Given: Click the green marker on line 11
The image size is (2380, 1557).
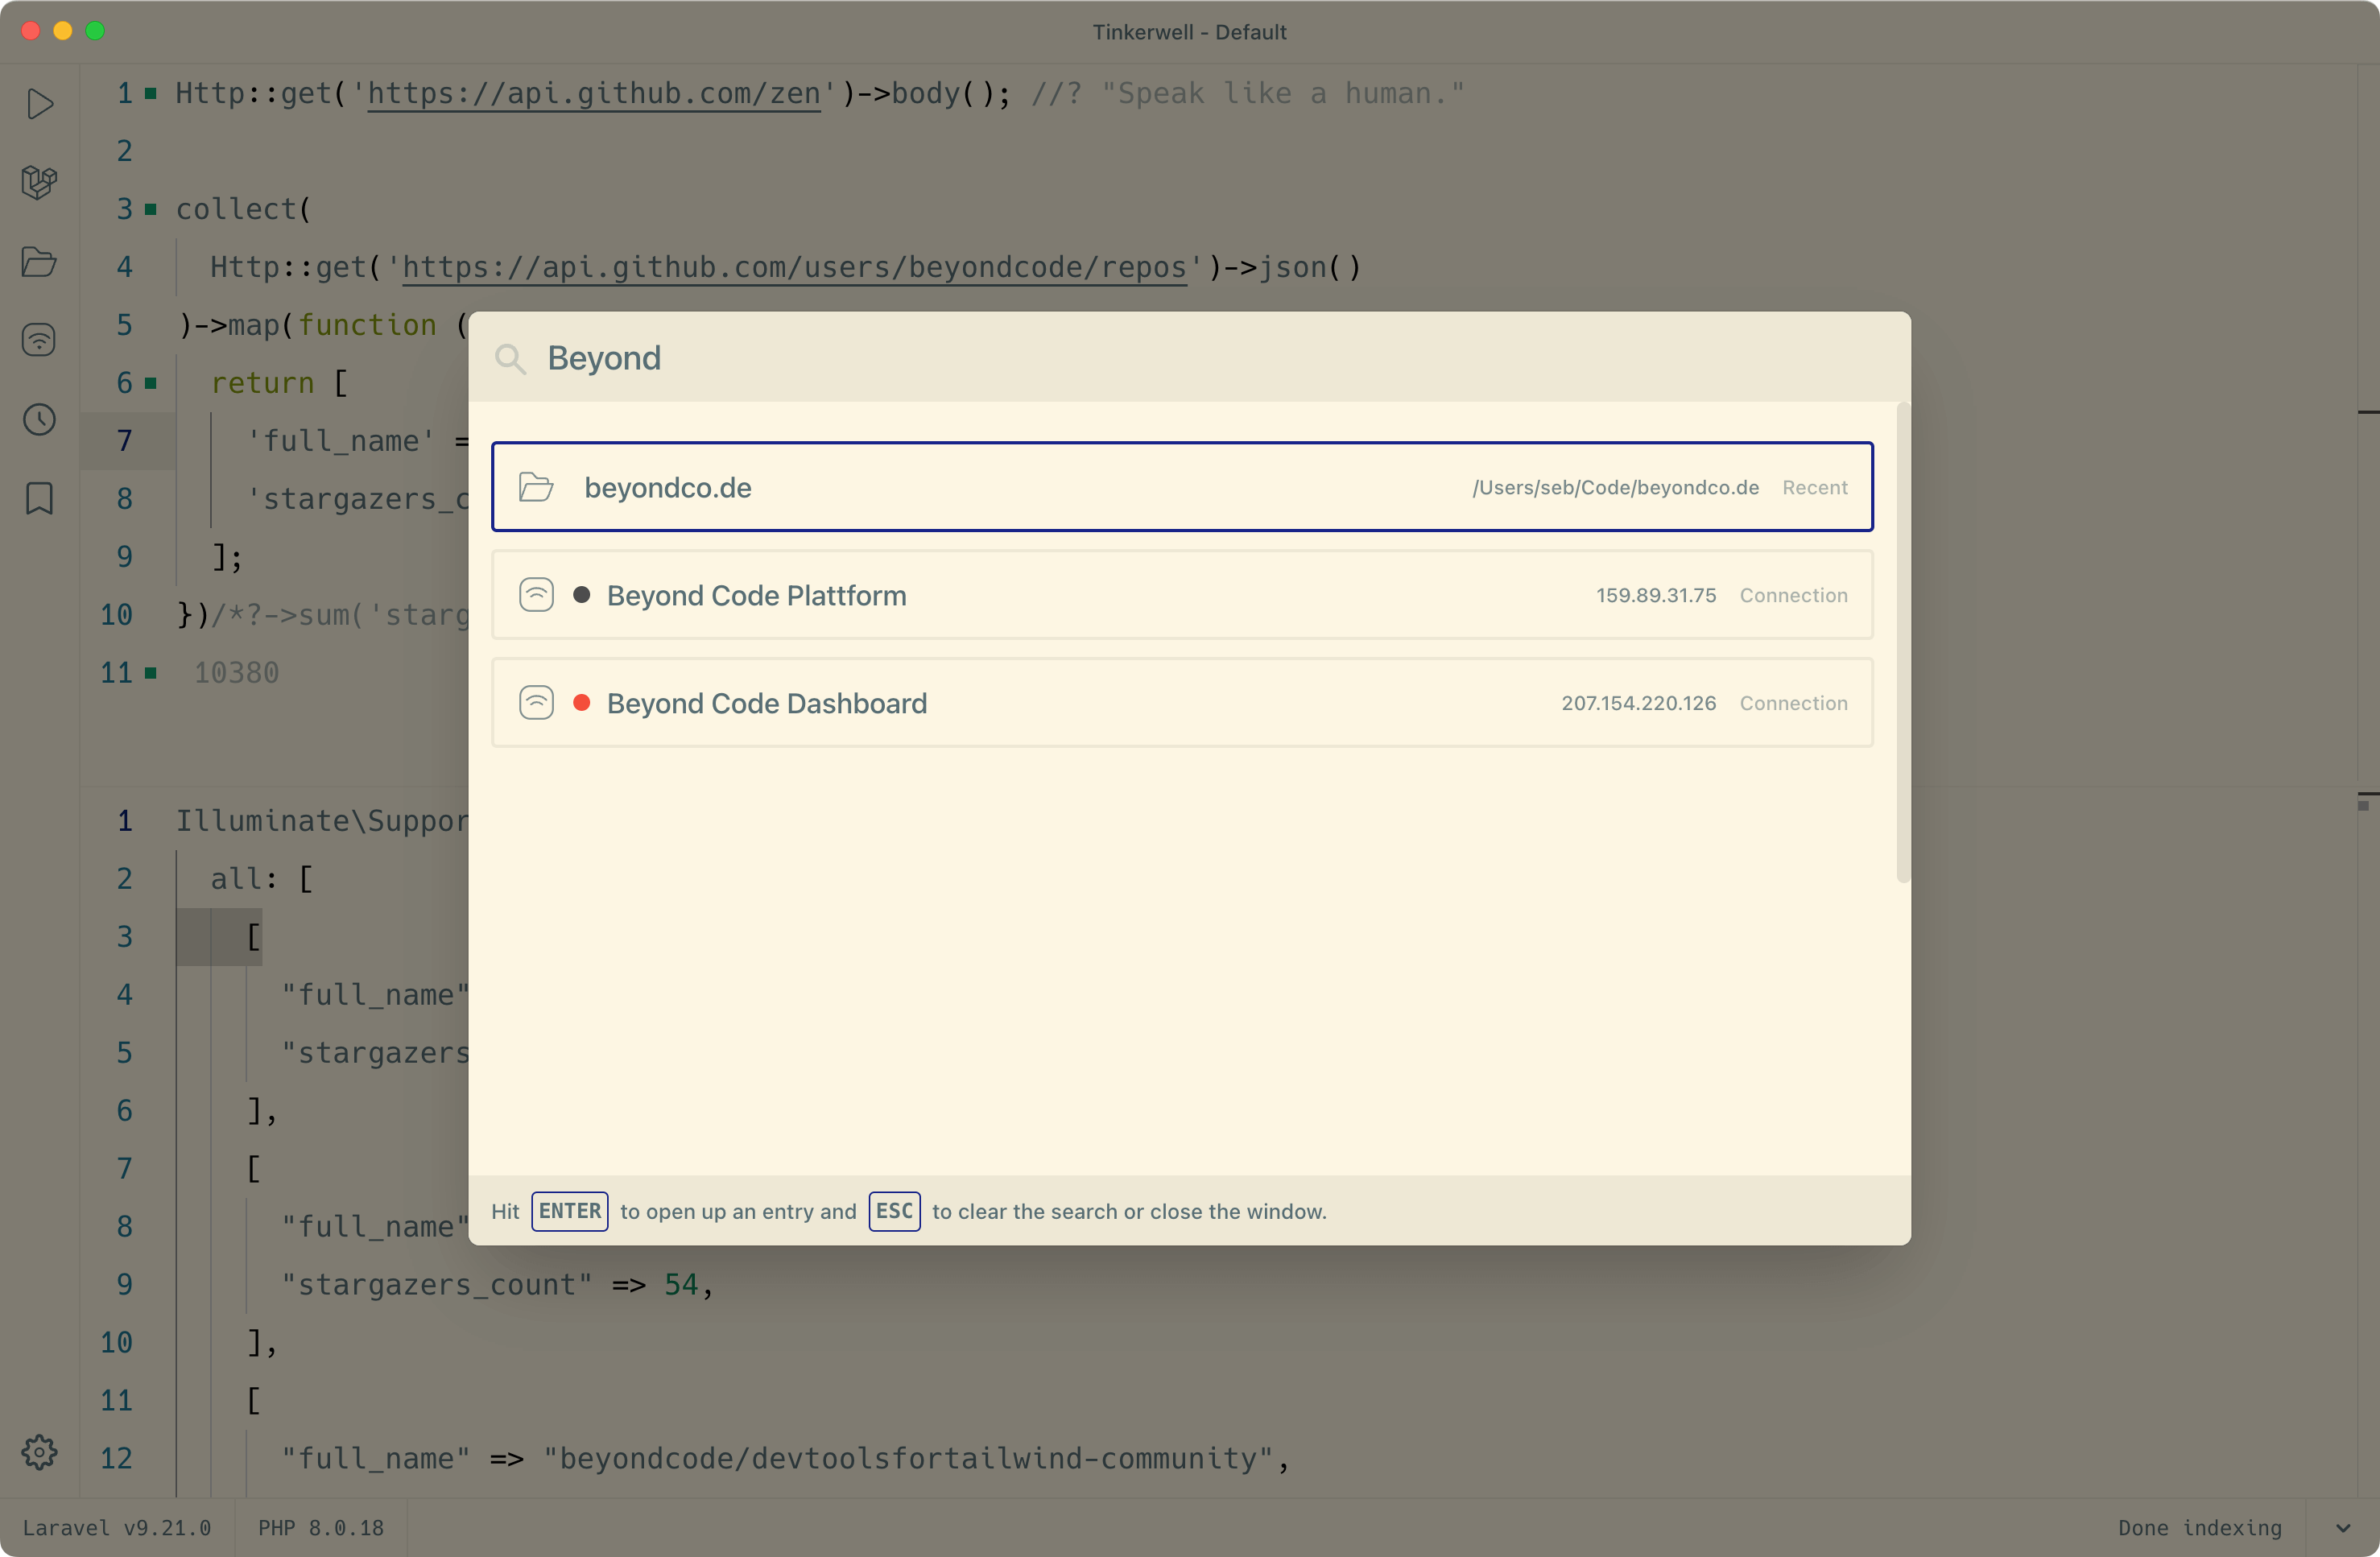Looking at the screenshot, I should point(151,672).
